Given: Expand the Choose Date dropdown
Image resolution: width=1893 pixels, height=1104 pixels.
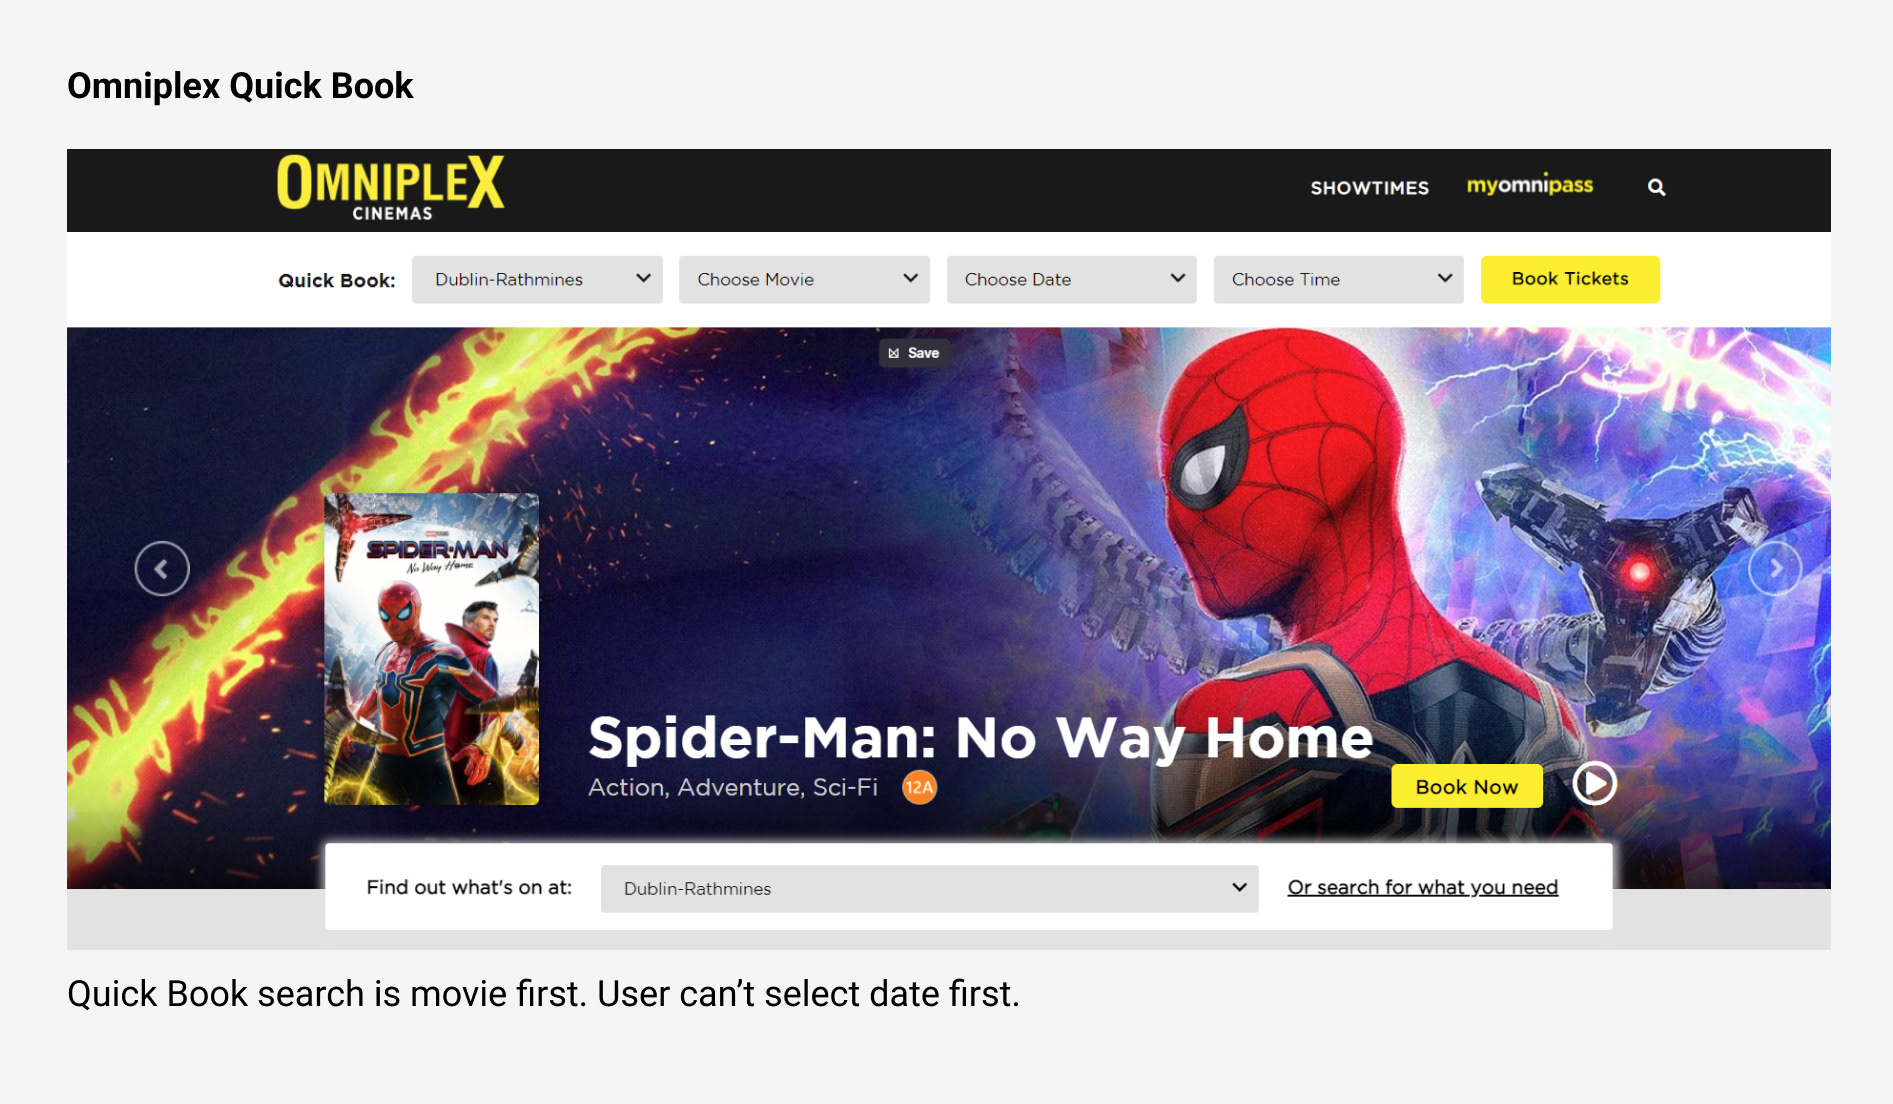Looking at the screenshot, I should point(1071,280).
